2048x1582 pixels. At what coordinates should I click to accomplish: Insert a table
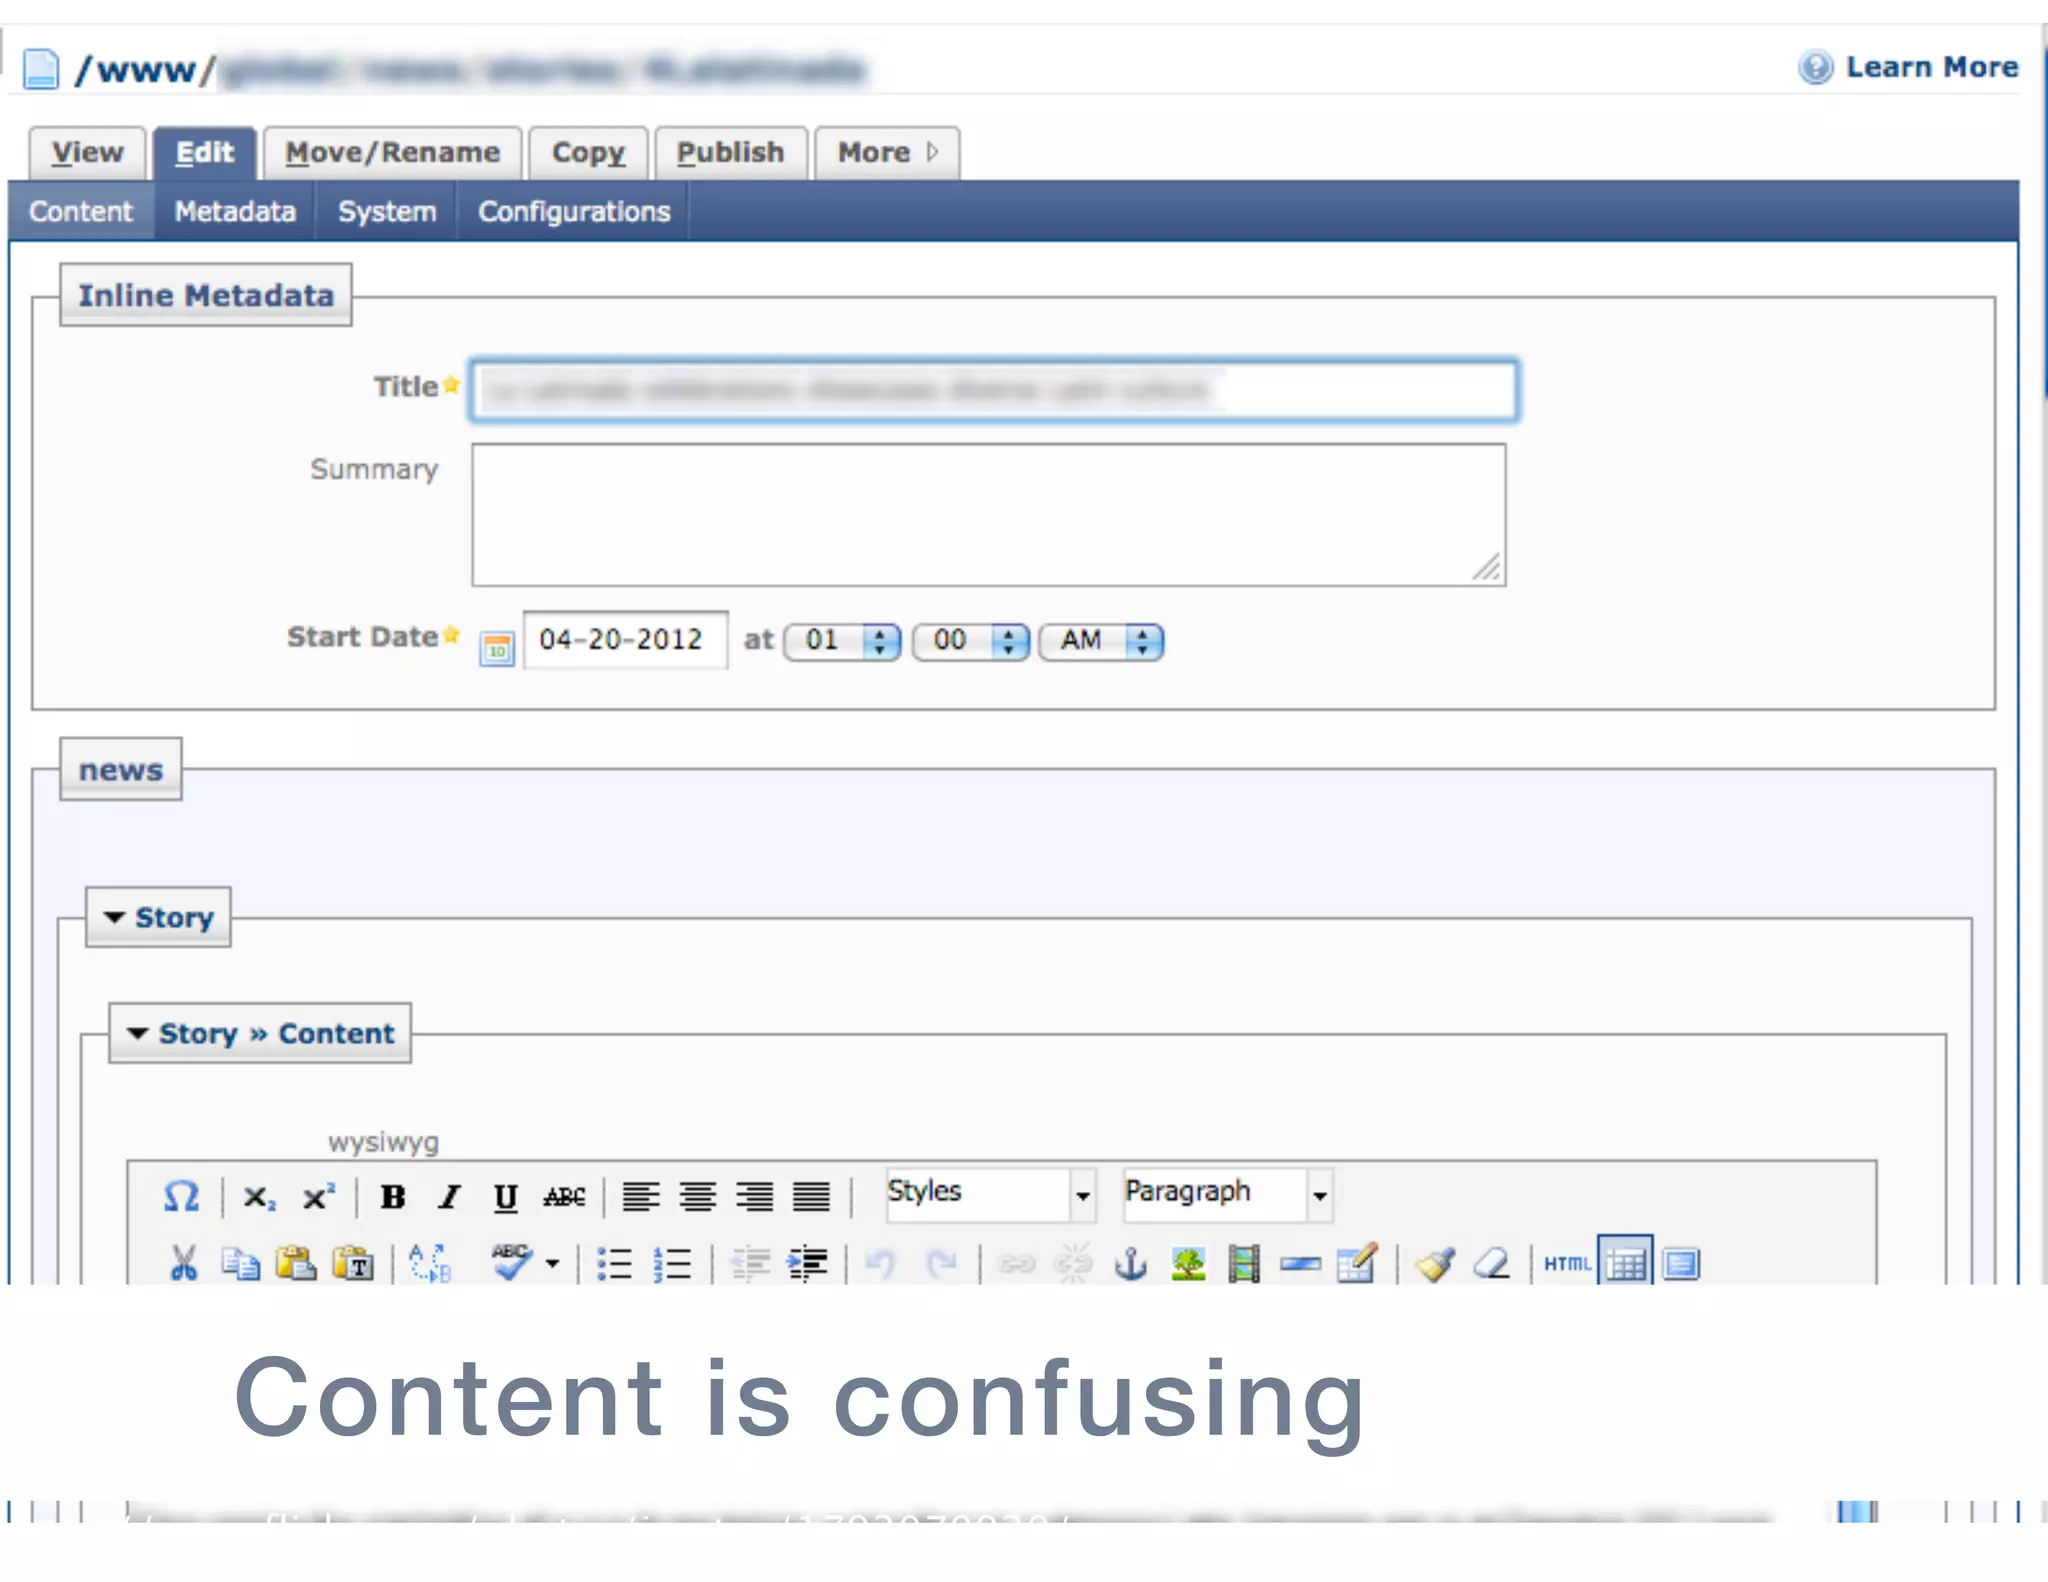[1625, 1262]
